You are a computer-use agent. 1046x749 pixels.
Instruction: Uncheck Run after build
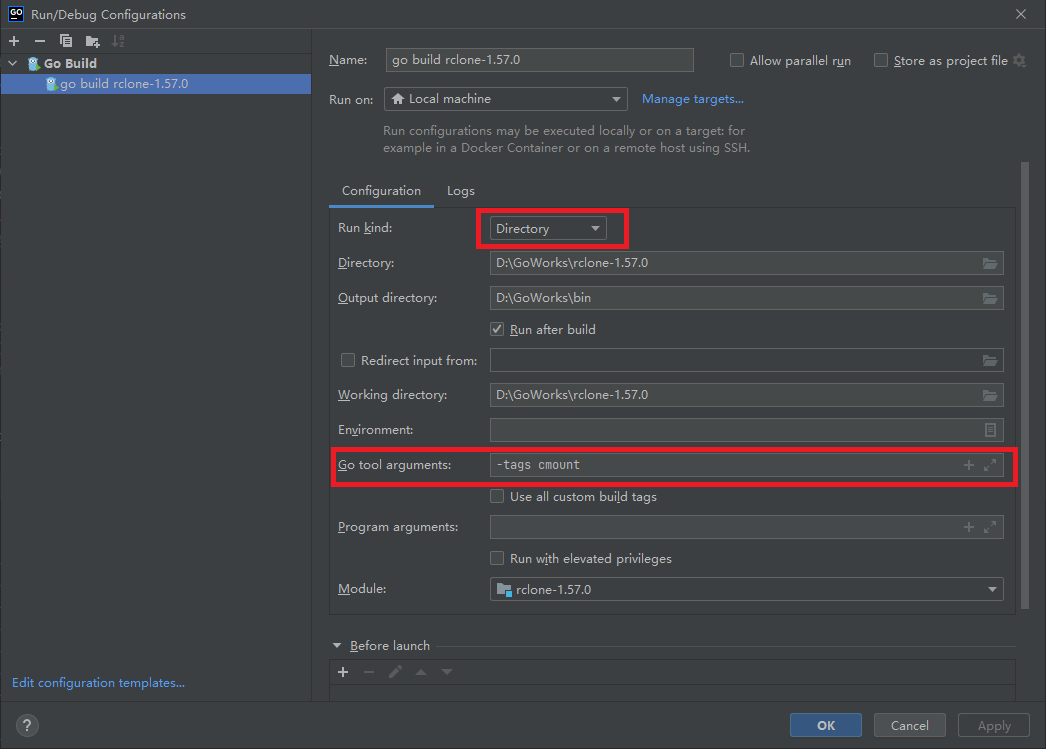(x=497, y=329)
